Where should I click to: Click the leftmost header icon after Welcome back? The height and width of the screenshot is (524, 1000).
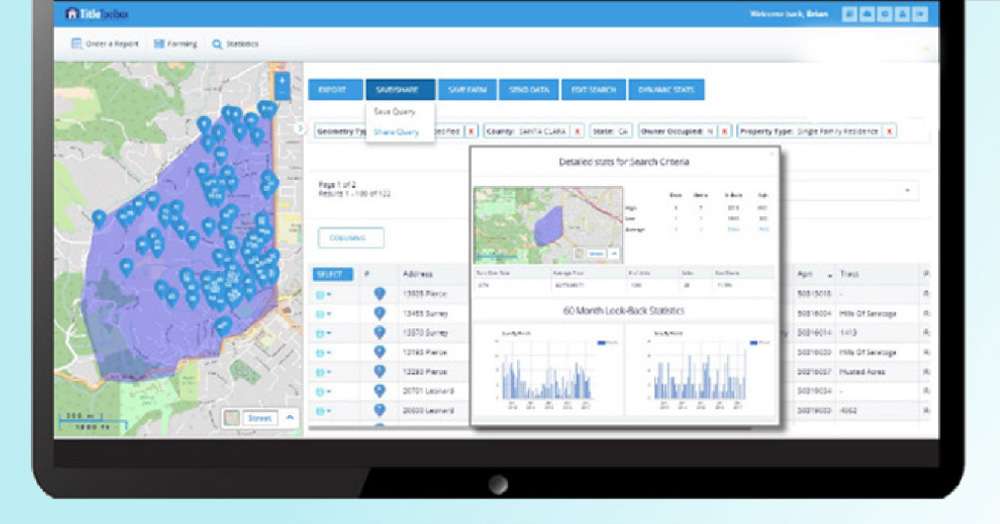click(x=849, y=14)
